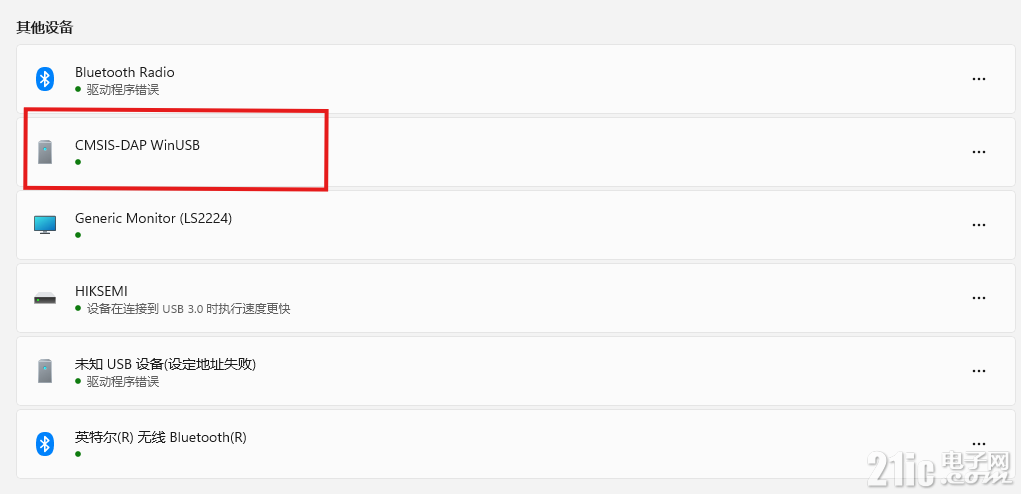Select the CMSIS-DAP WinUSB device label

tap(137, 145)
